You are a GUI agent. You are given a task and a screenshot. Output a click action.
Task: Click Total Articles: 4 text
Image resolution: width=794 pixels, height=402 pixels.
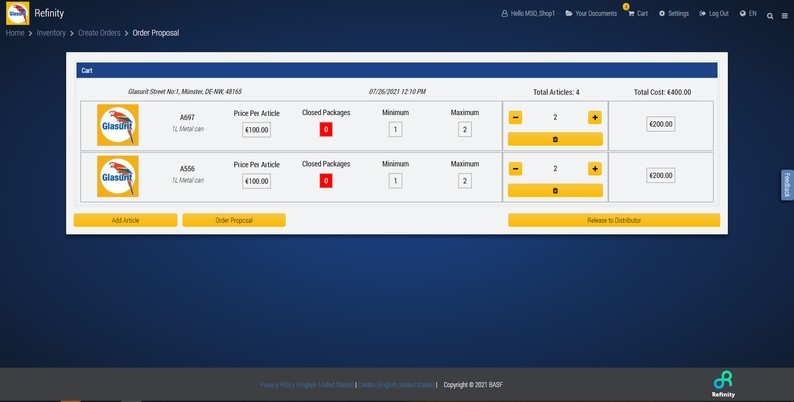(556, 92)
